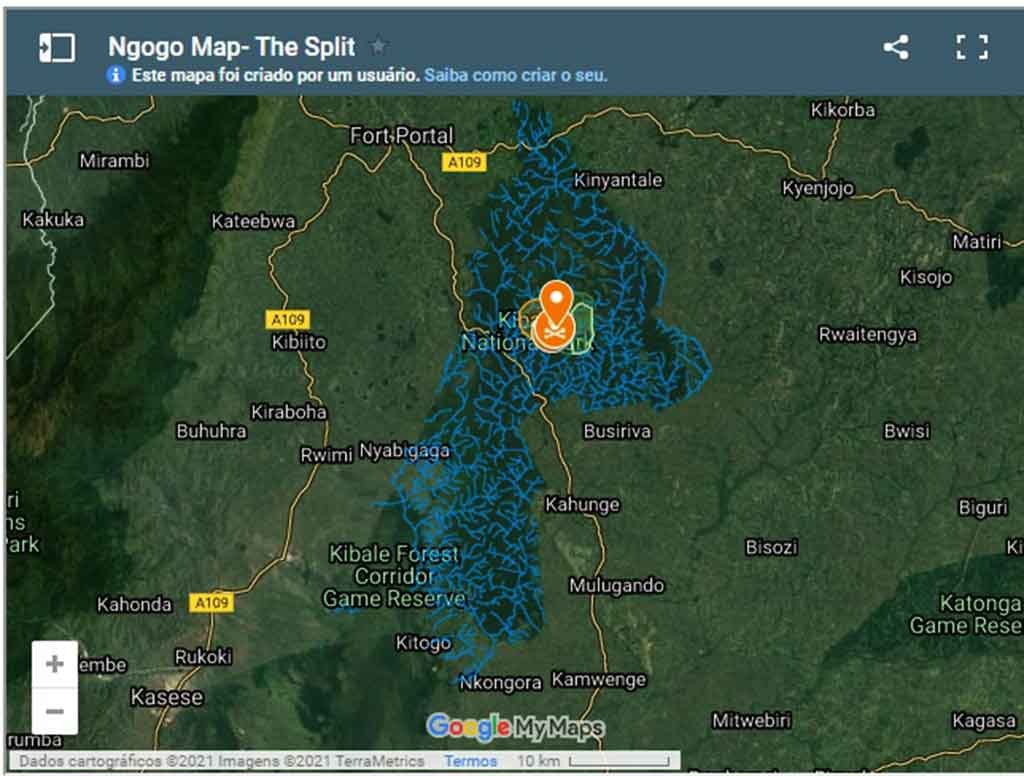Click the orange crossed-tools marker below the pin

pos(551,330)
